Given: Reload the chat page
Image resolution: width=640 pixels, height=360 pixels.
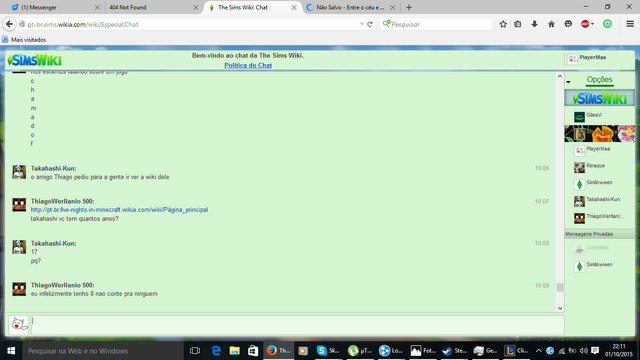Looking at the screenshot, I should coord(370,24).
